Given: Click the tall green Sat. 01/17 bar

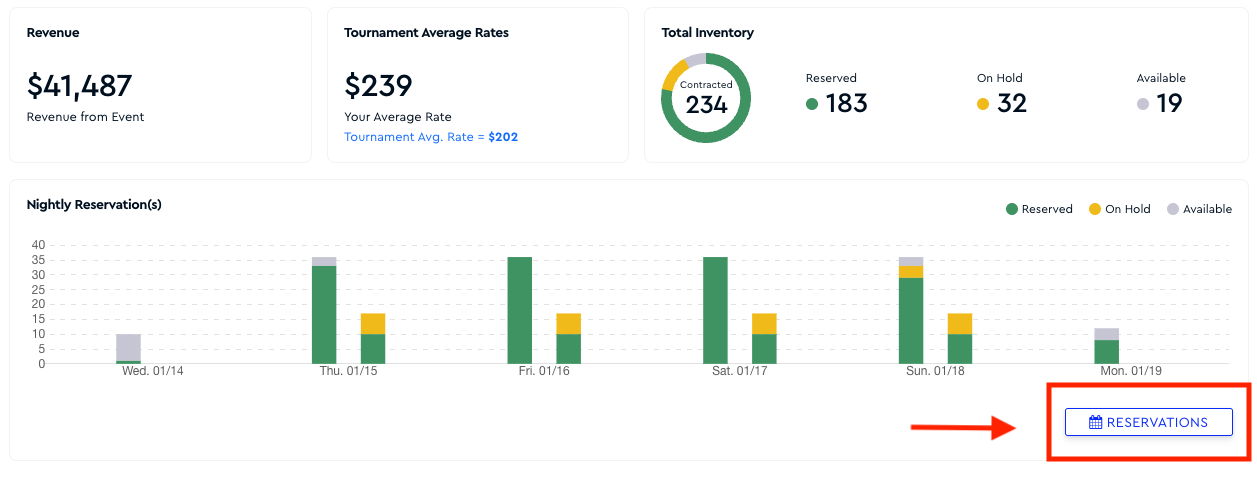Looking at the screenshot, I should (x=715, y=310).
